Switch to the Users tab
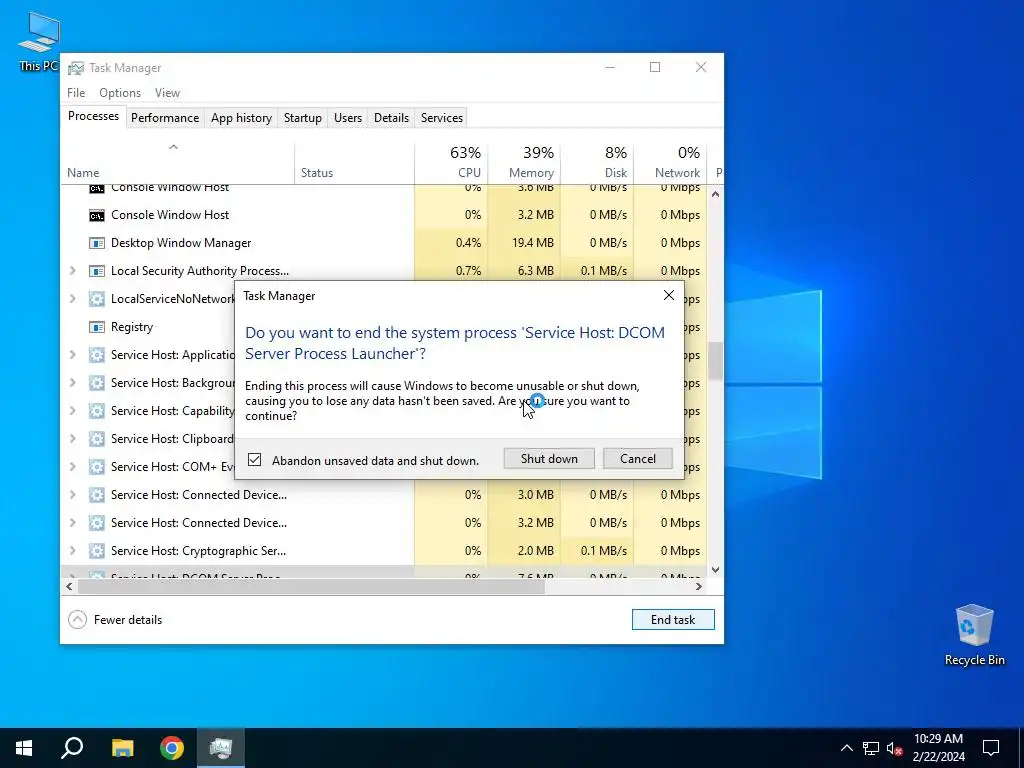This screenshot has width=1024, height=768. (x=347, y=118)
